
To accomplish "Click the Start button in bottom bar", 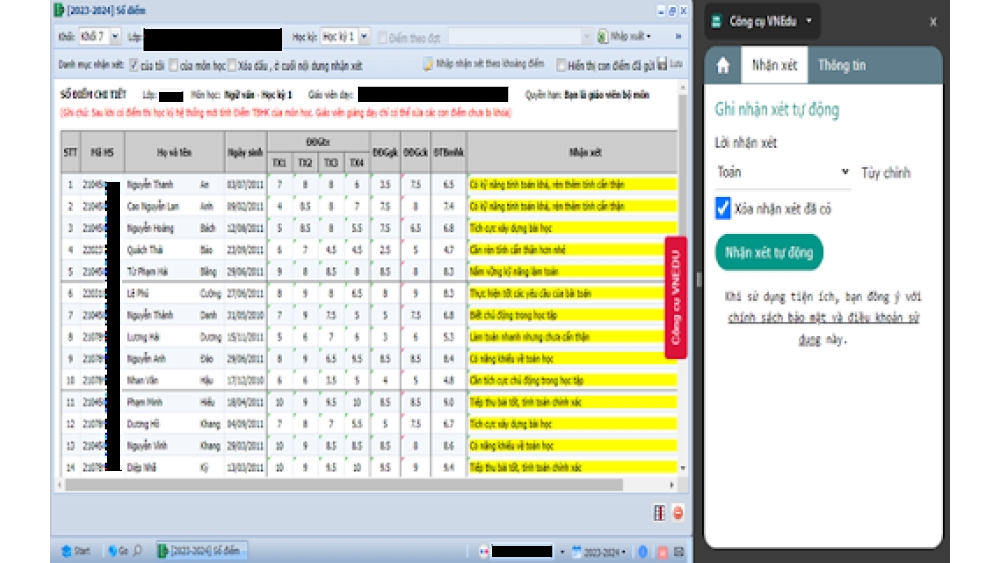I will tap(76, 551).
